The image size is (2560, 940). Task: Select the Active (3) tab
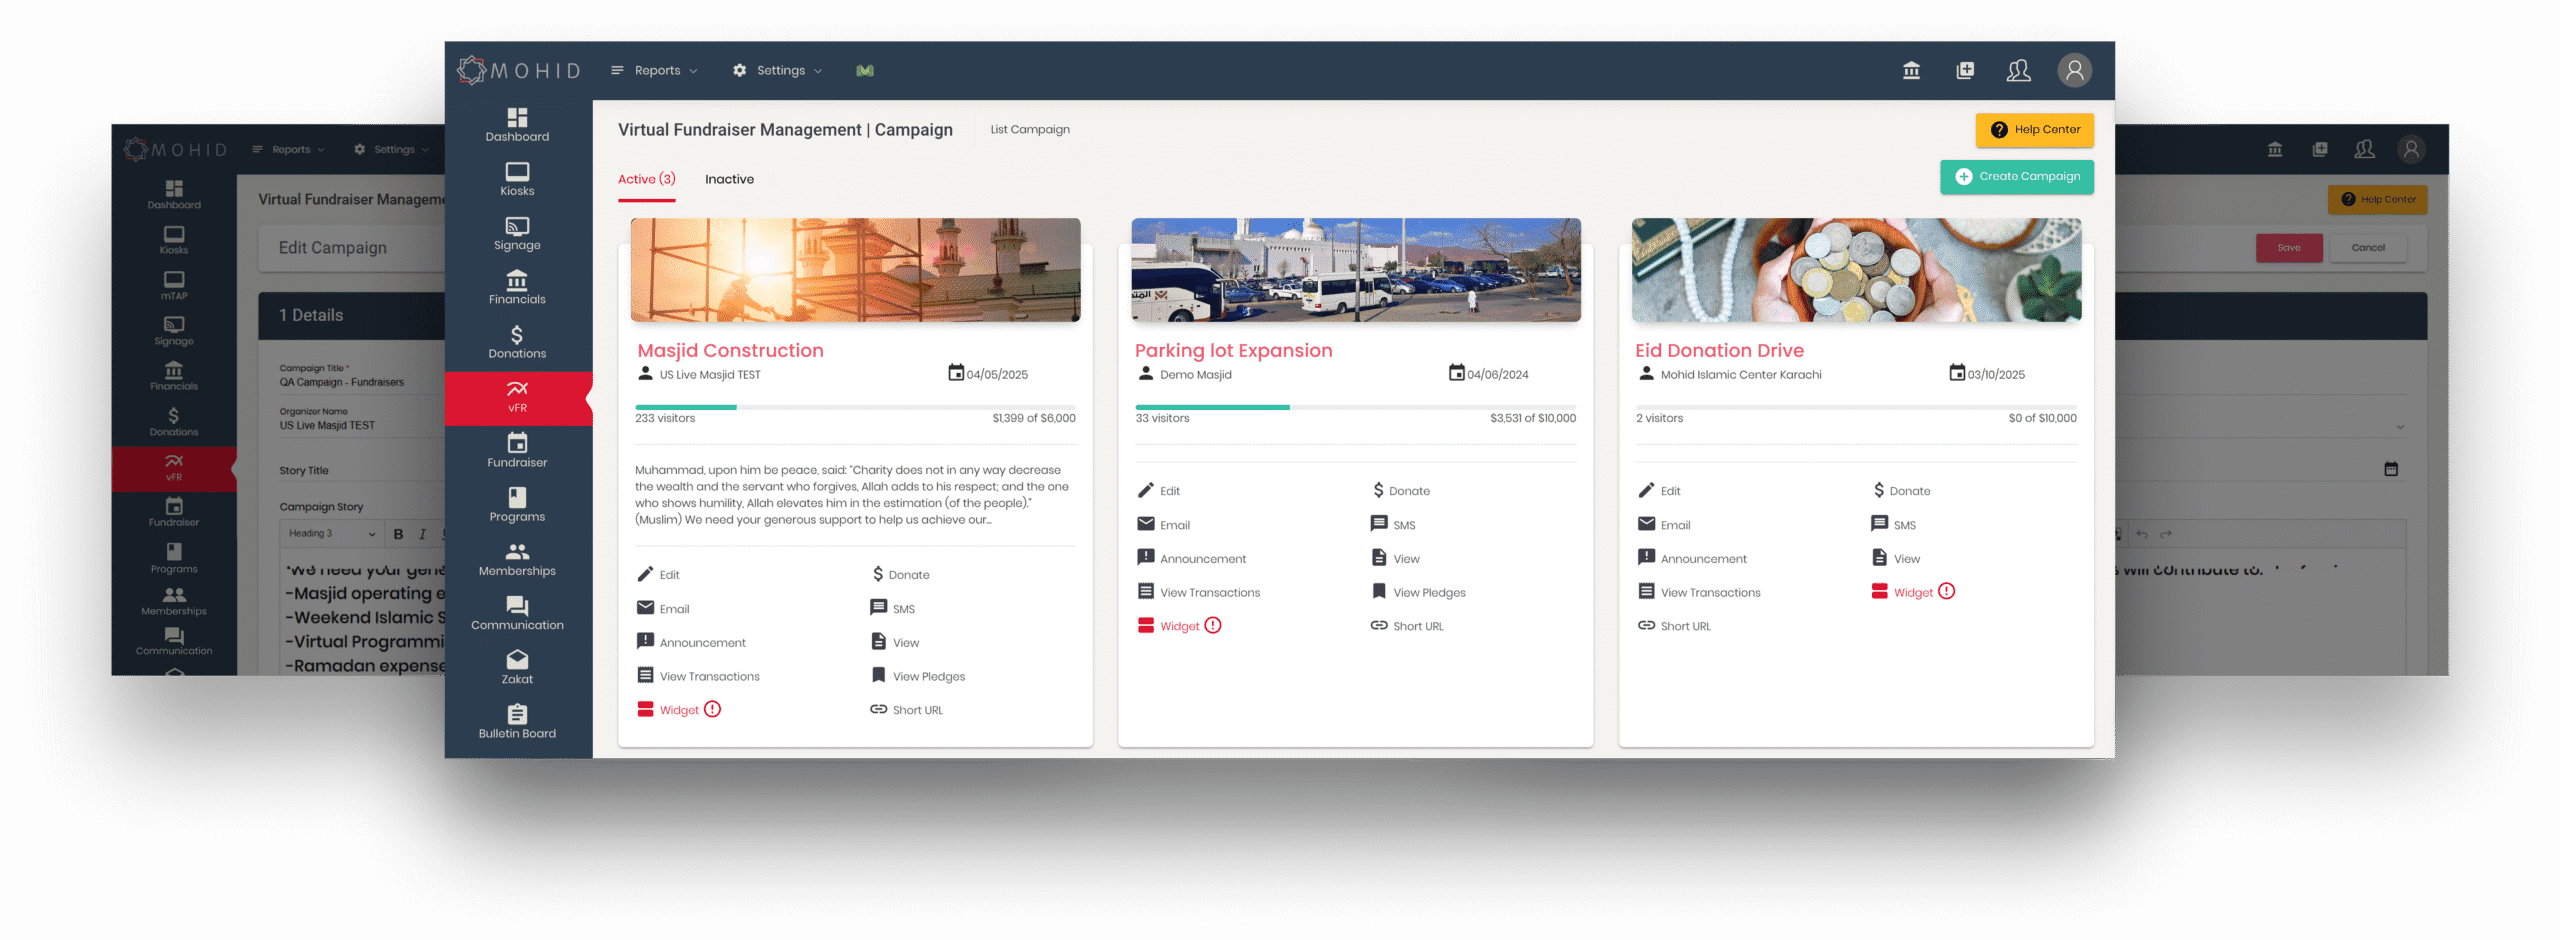point(646,179)
